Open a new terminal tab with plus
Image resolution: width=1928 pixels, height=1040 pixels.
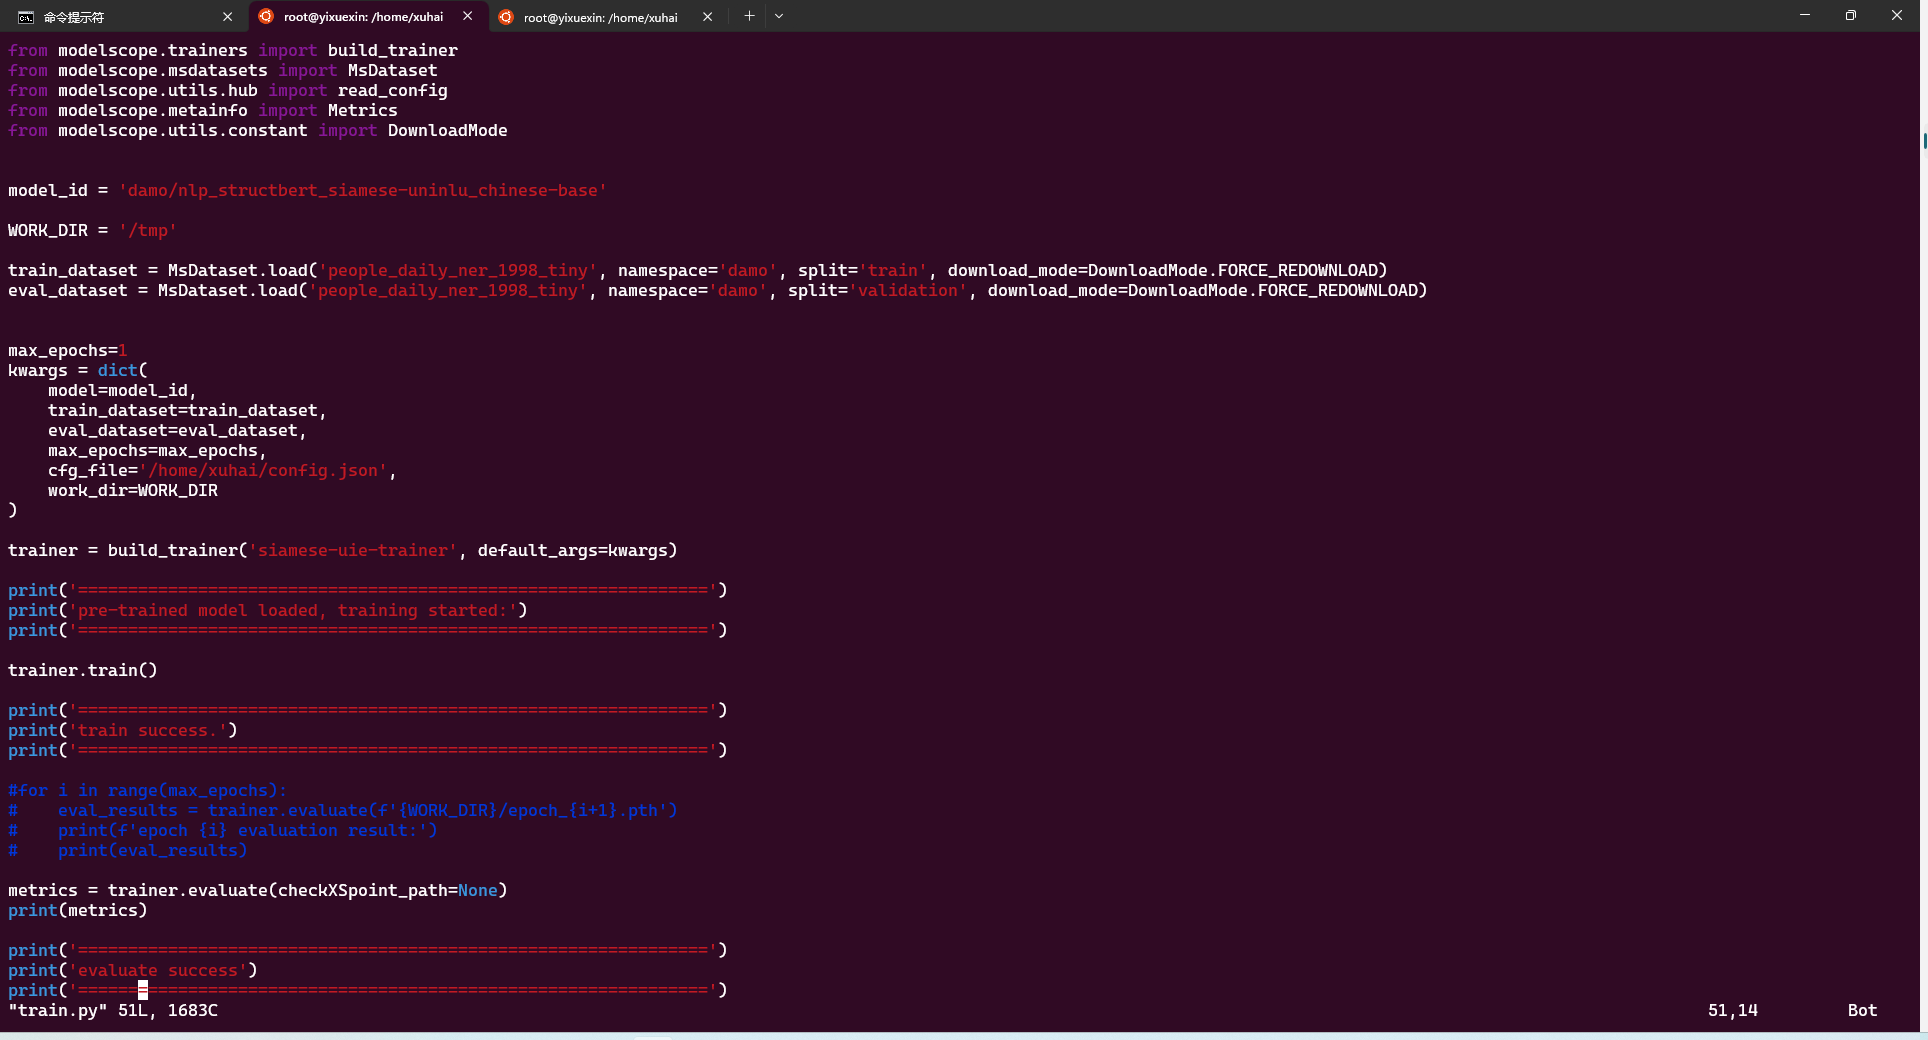click(x=749, y=16)
